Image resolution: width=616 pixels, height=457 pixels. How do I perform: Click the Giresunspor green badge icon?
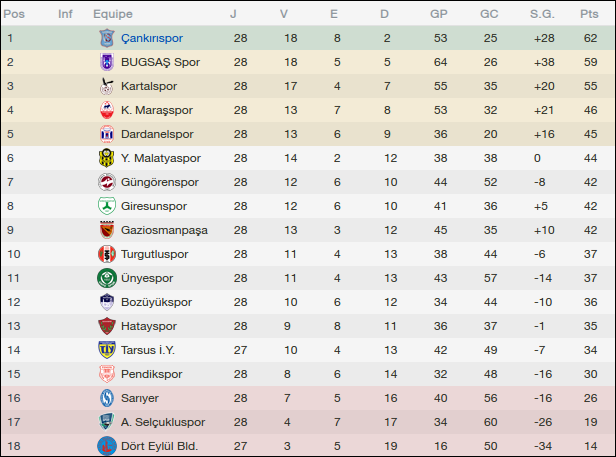(106, 206)
